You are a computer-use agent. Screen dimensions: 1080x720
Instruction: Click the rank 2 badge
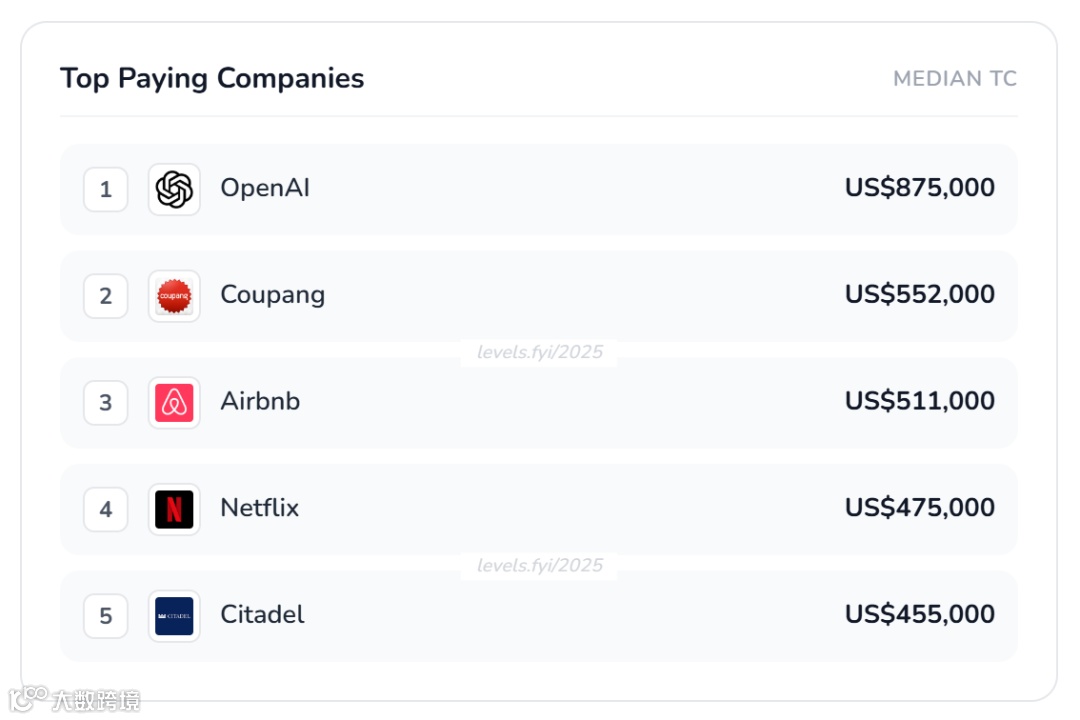coord(106,296)
